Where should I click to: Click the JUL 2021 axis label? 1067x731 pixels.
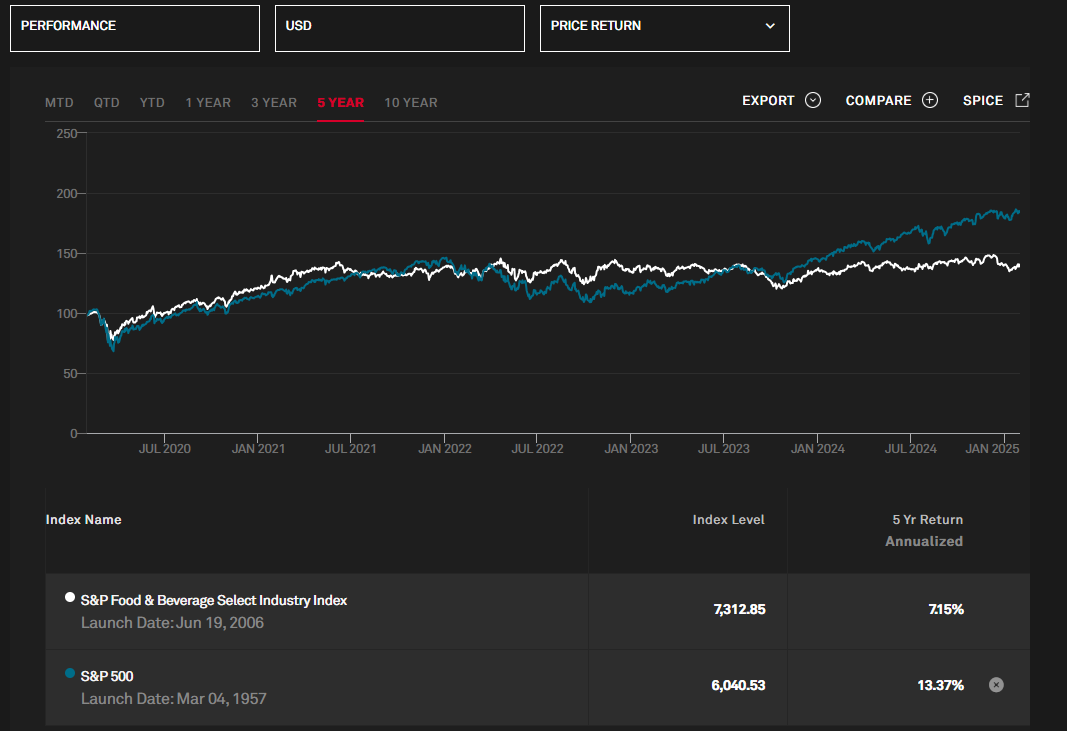pyautogui.click(x=350, y=449)
